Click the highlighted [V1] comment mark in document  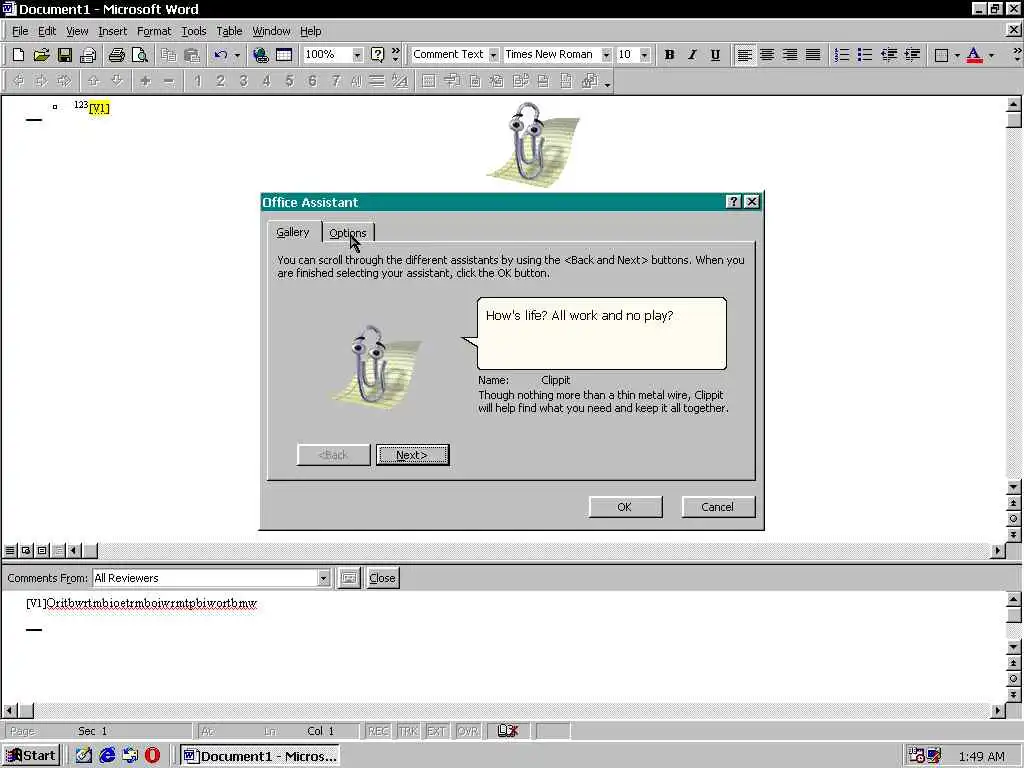pos(99,108)
